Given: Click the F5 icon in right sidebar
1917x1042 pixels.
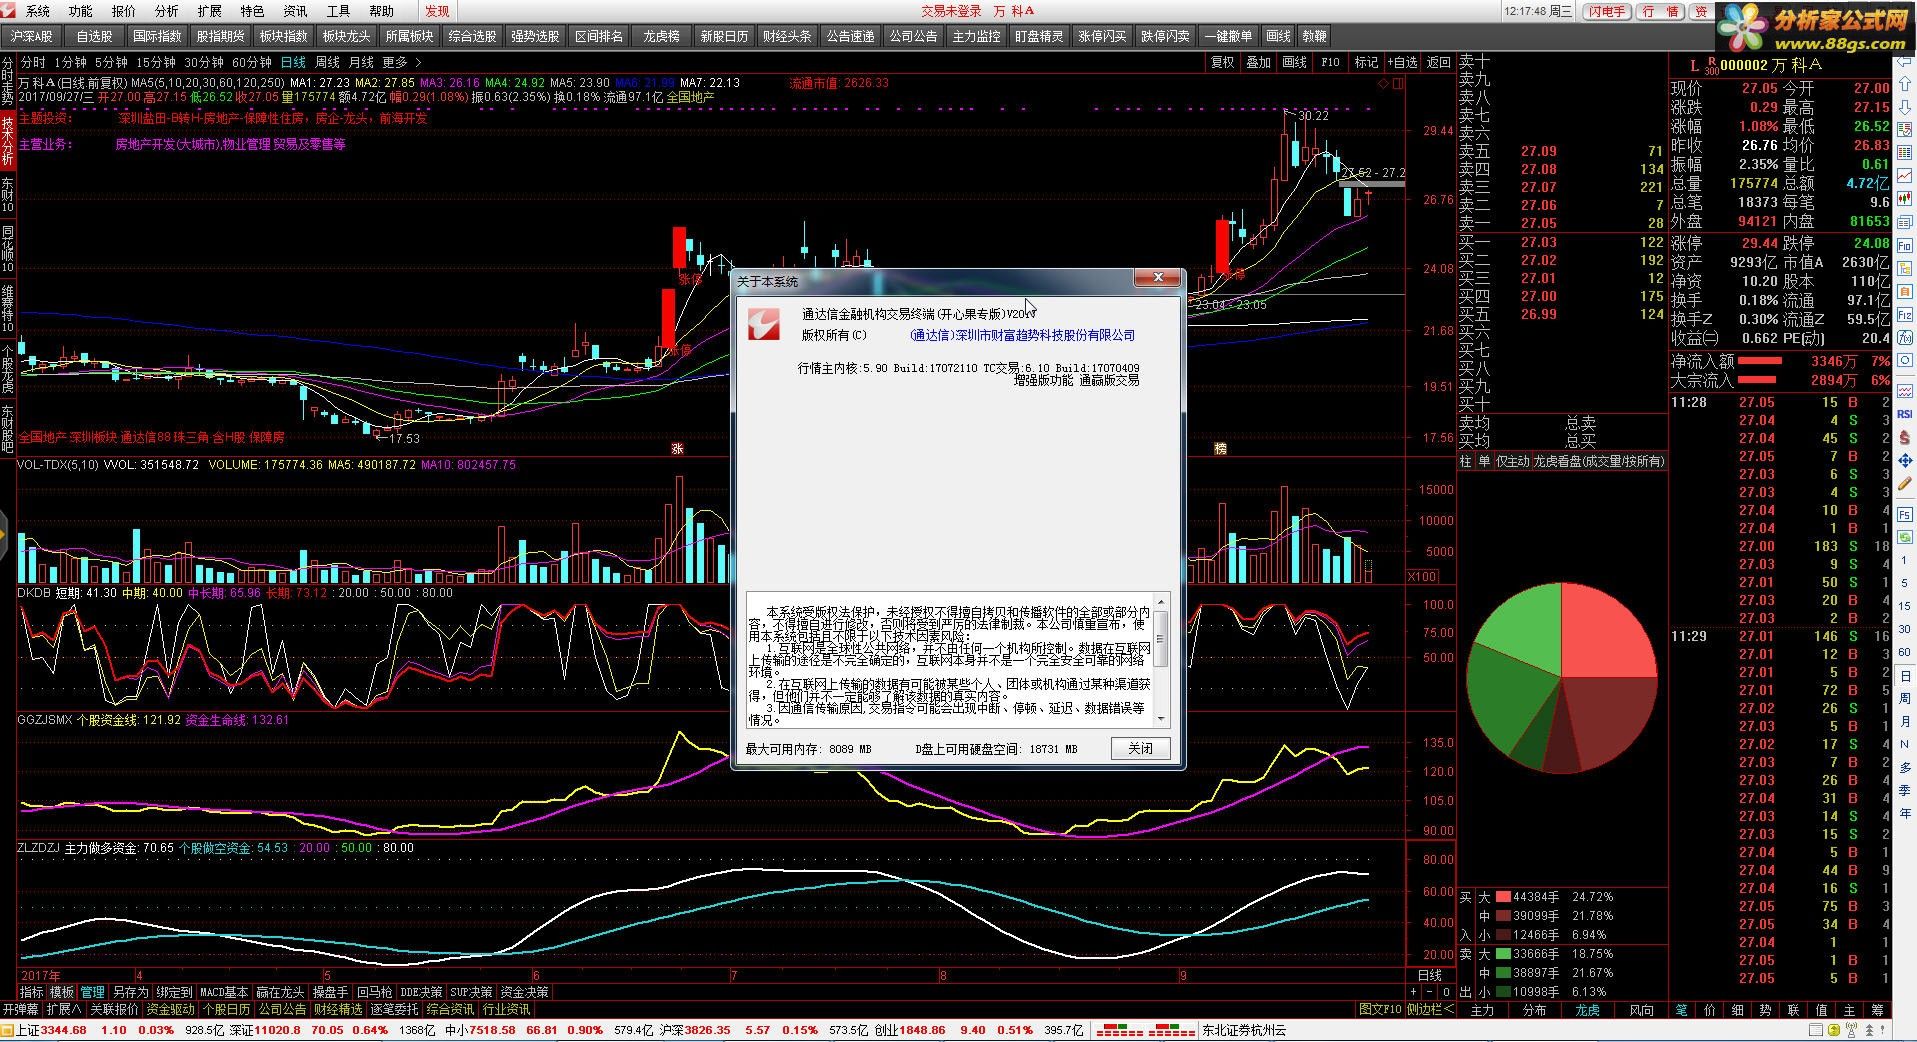Looking at the screenshot, I should pos(1904,514).
